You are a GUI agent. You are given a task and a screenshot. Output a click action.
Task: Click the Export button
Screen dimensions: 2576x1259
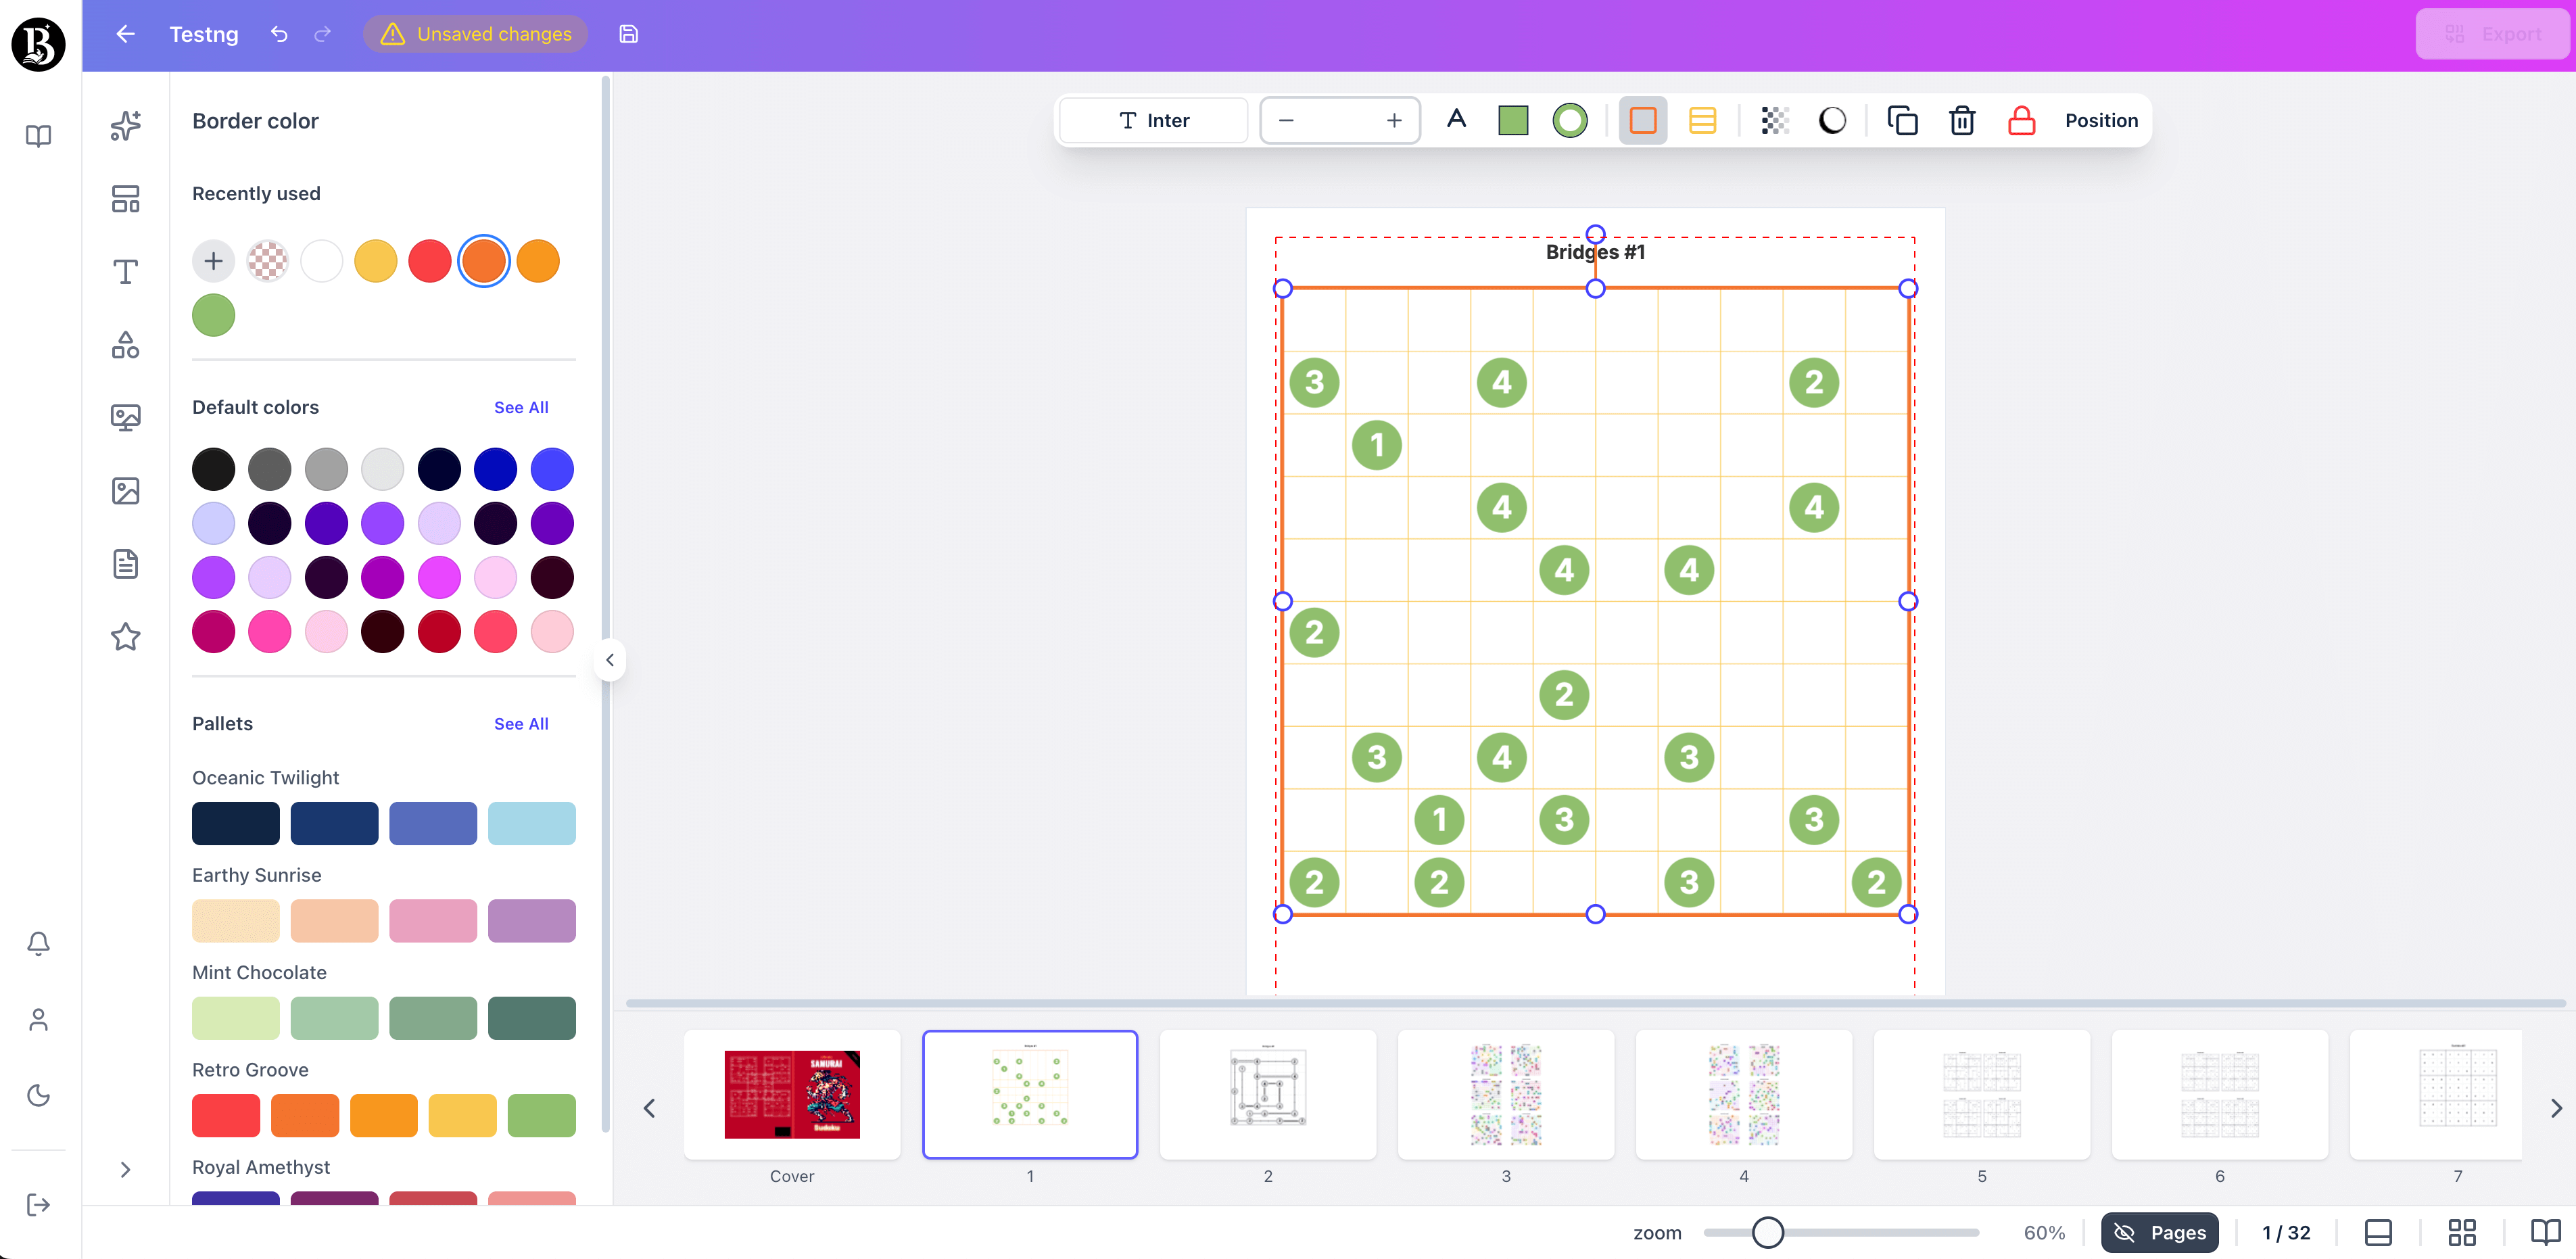pos(2491,34)
